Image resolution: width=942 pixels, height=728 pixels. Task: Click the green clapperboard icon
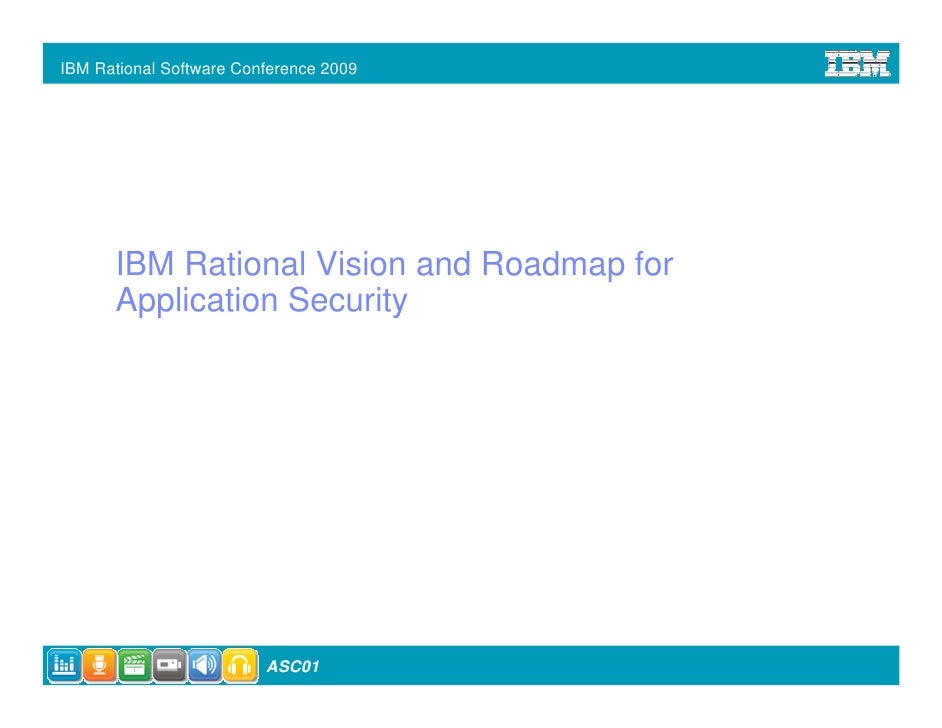tap(135, 665)
